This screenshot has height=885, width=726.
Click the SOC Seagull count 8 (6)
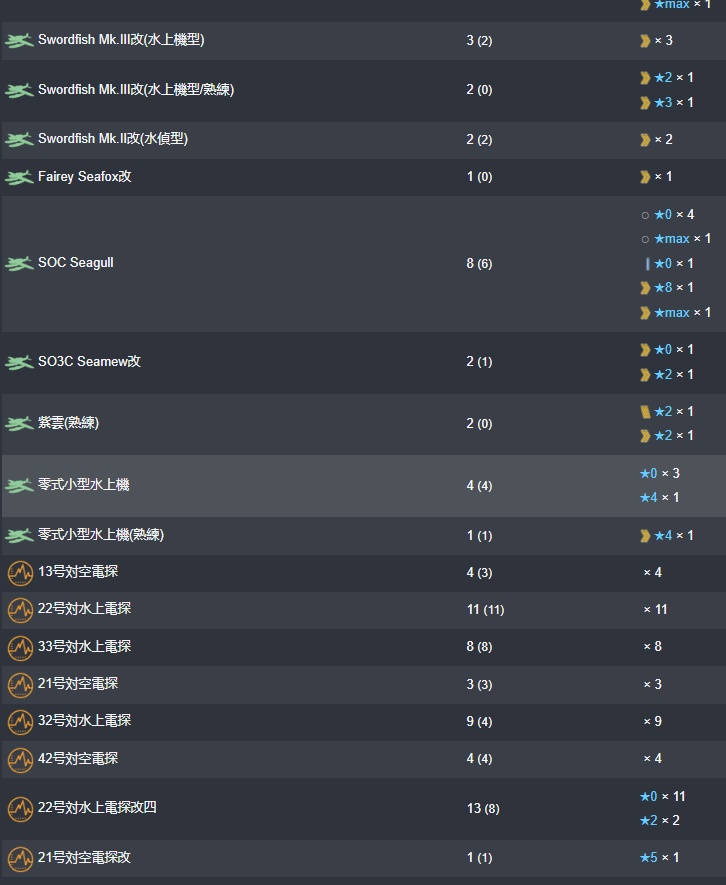point(479,264)
